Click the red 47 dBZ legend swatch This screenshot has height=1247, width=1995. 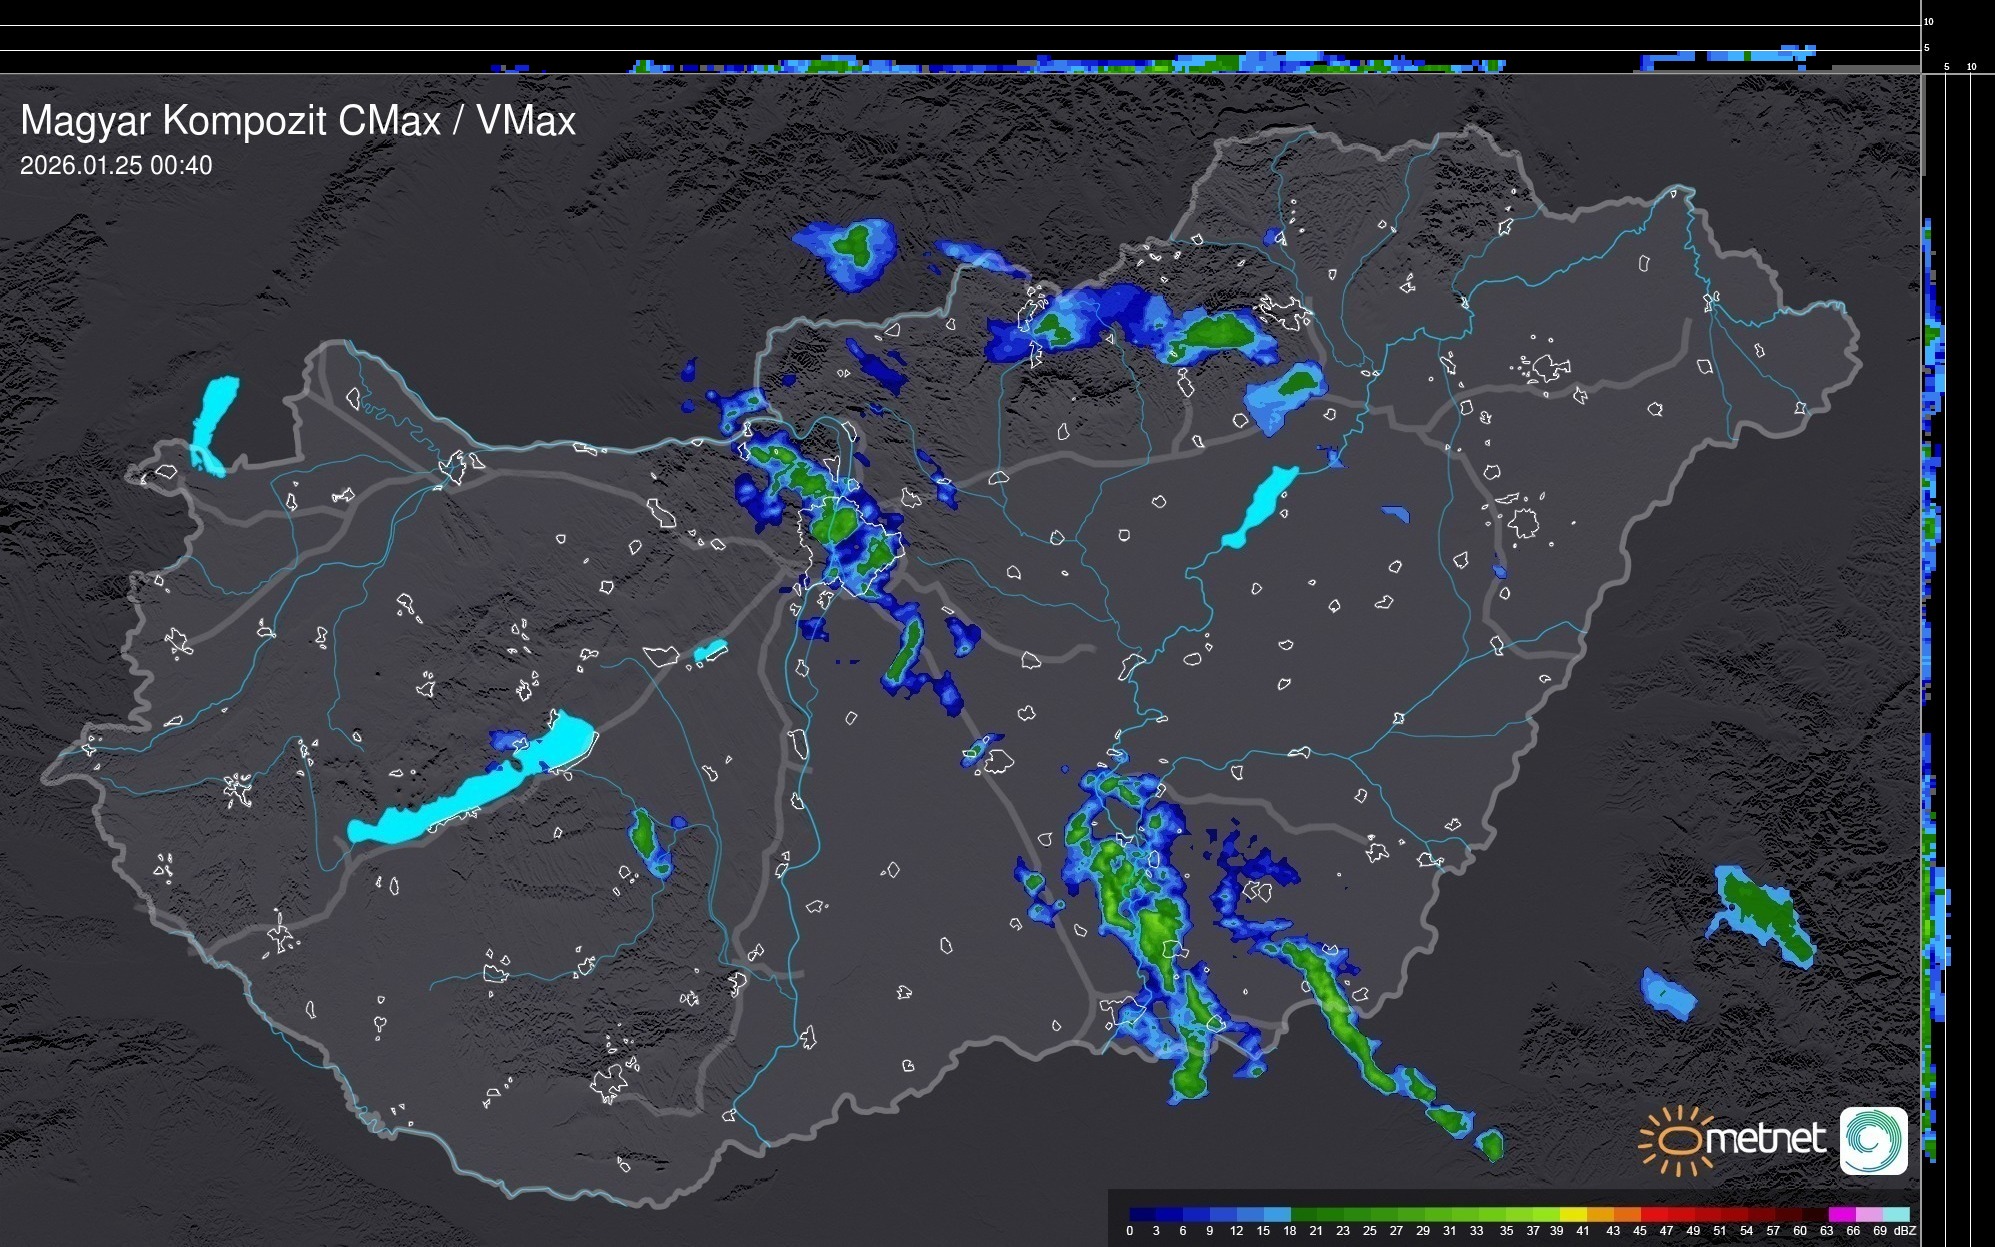point(1679,1214)
